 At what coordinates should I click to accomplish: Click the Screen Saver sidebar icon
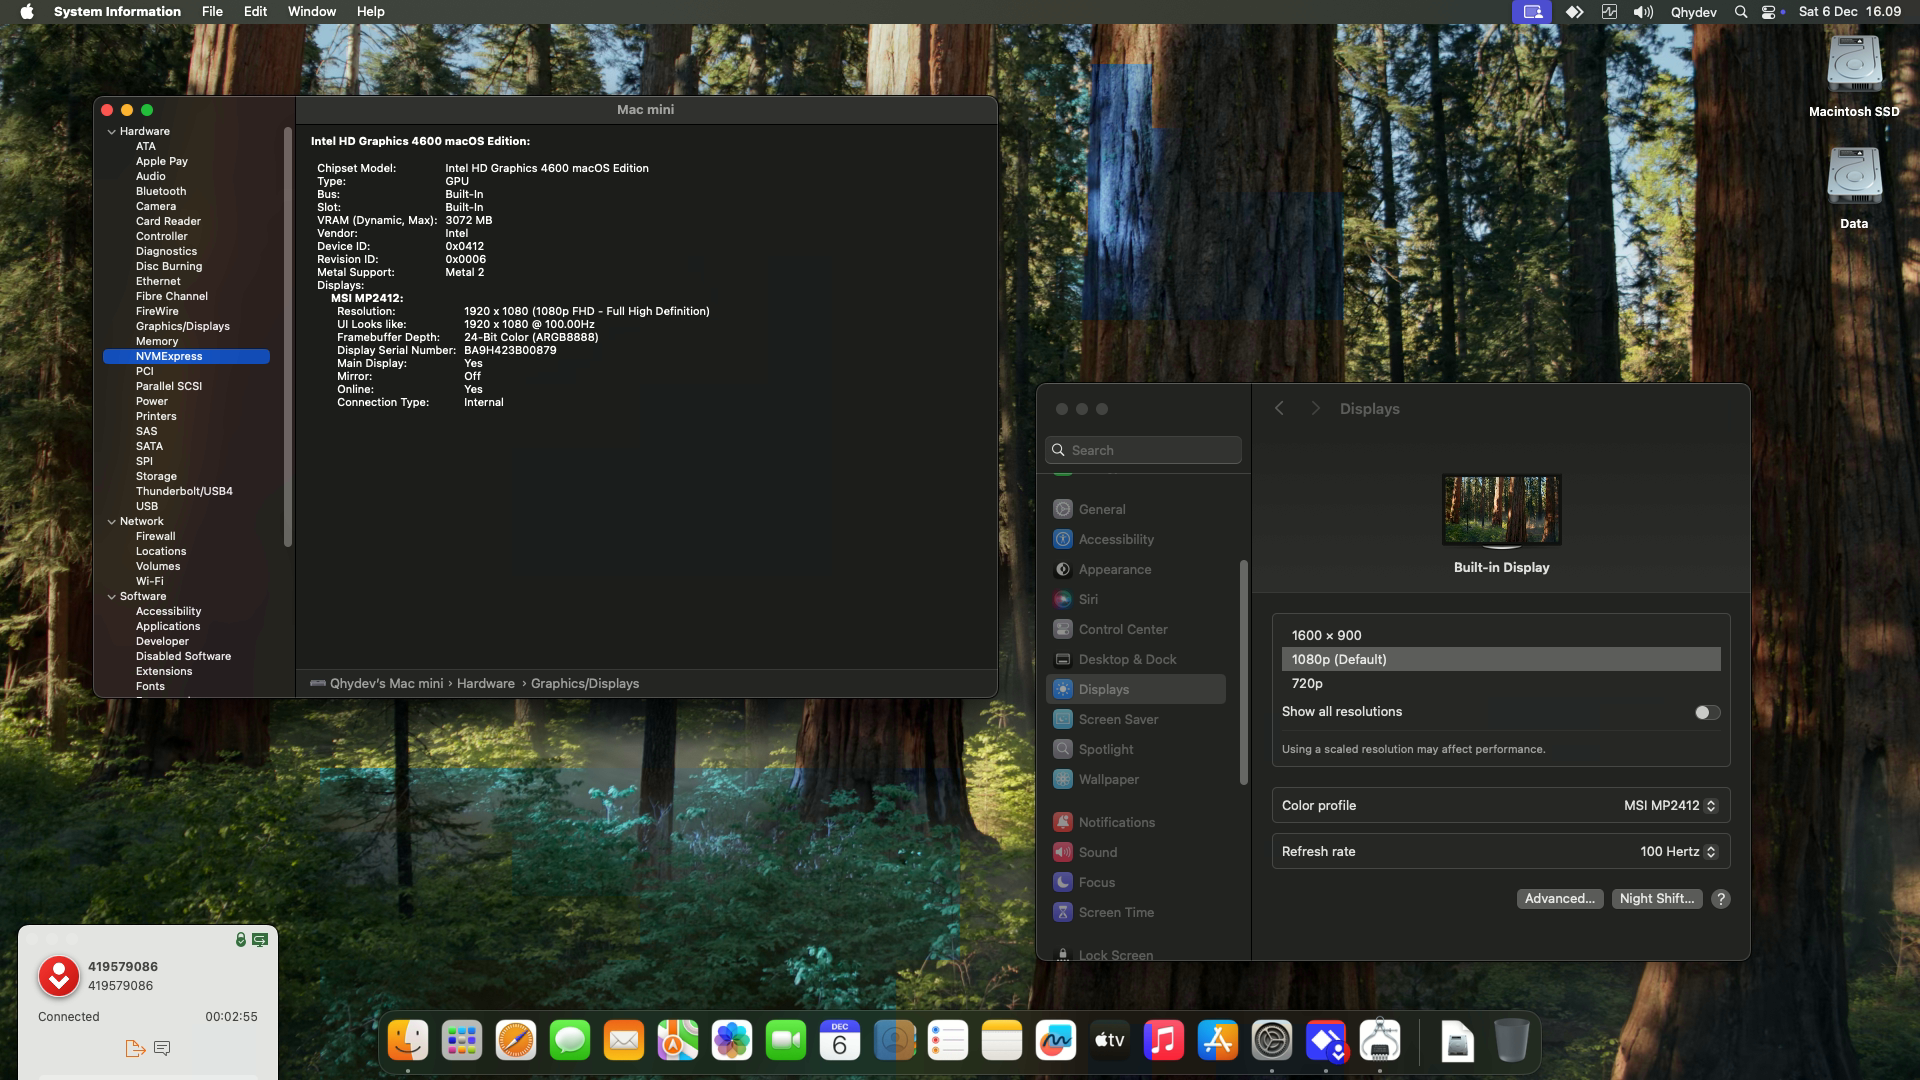pyautogui.click(x=1062, y=719)
